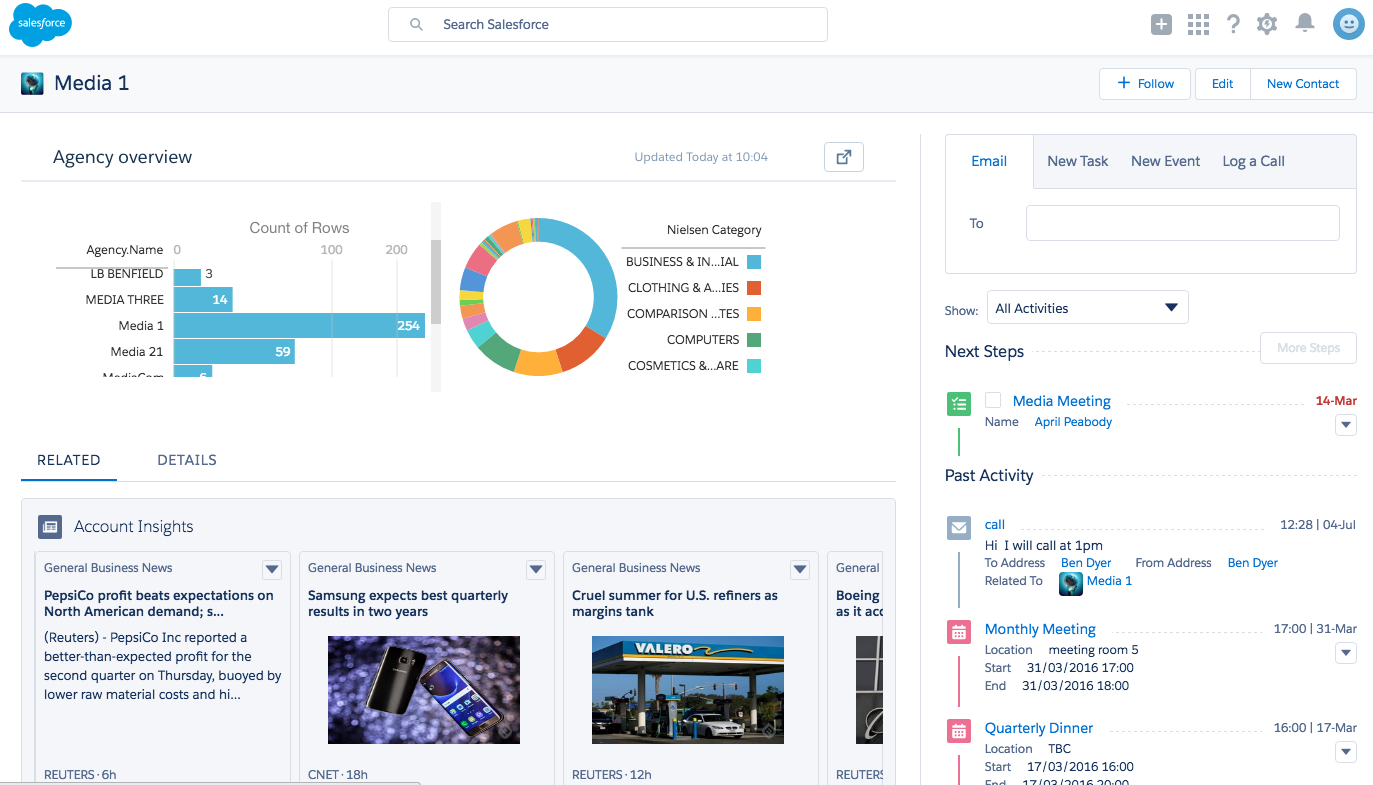Click the MEDIA THREE bar showing 14
Image resolution: width=1373 pixels, height=785 pixels.
(203, 300)
